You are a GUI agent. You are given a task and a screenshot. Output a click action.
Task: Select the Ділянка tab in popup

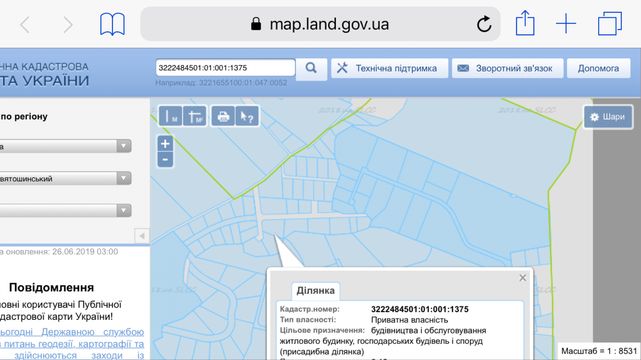316,291
